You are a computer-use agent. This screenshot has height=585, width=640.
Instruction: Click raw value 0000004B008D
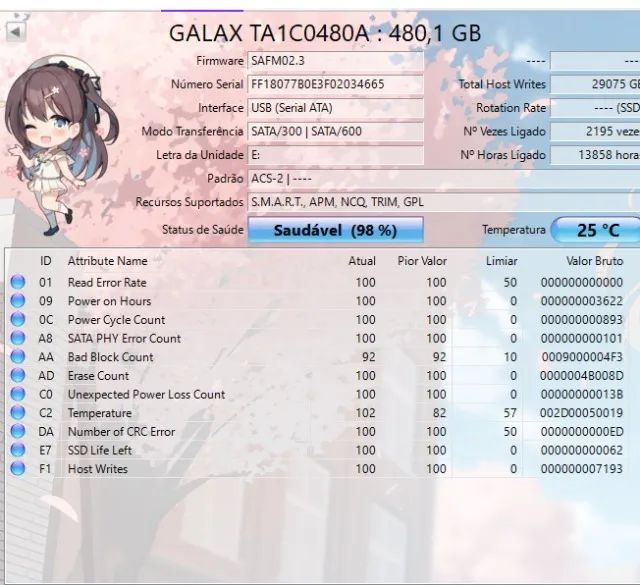pos(582,376)
